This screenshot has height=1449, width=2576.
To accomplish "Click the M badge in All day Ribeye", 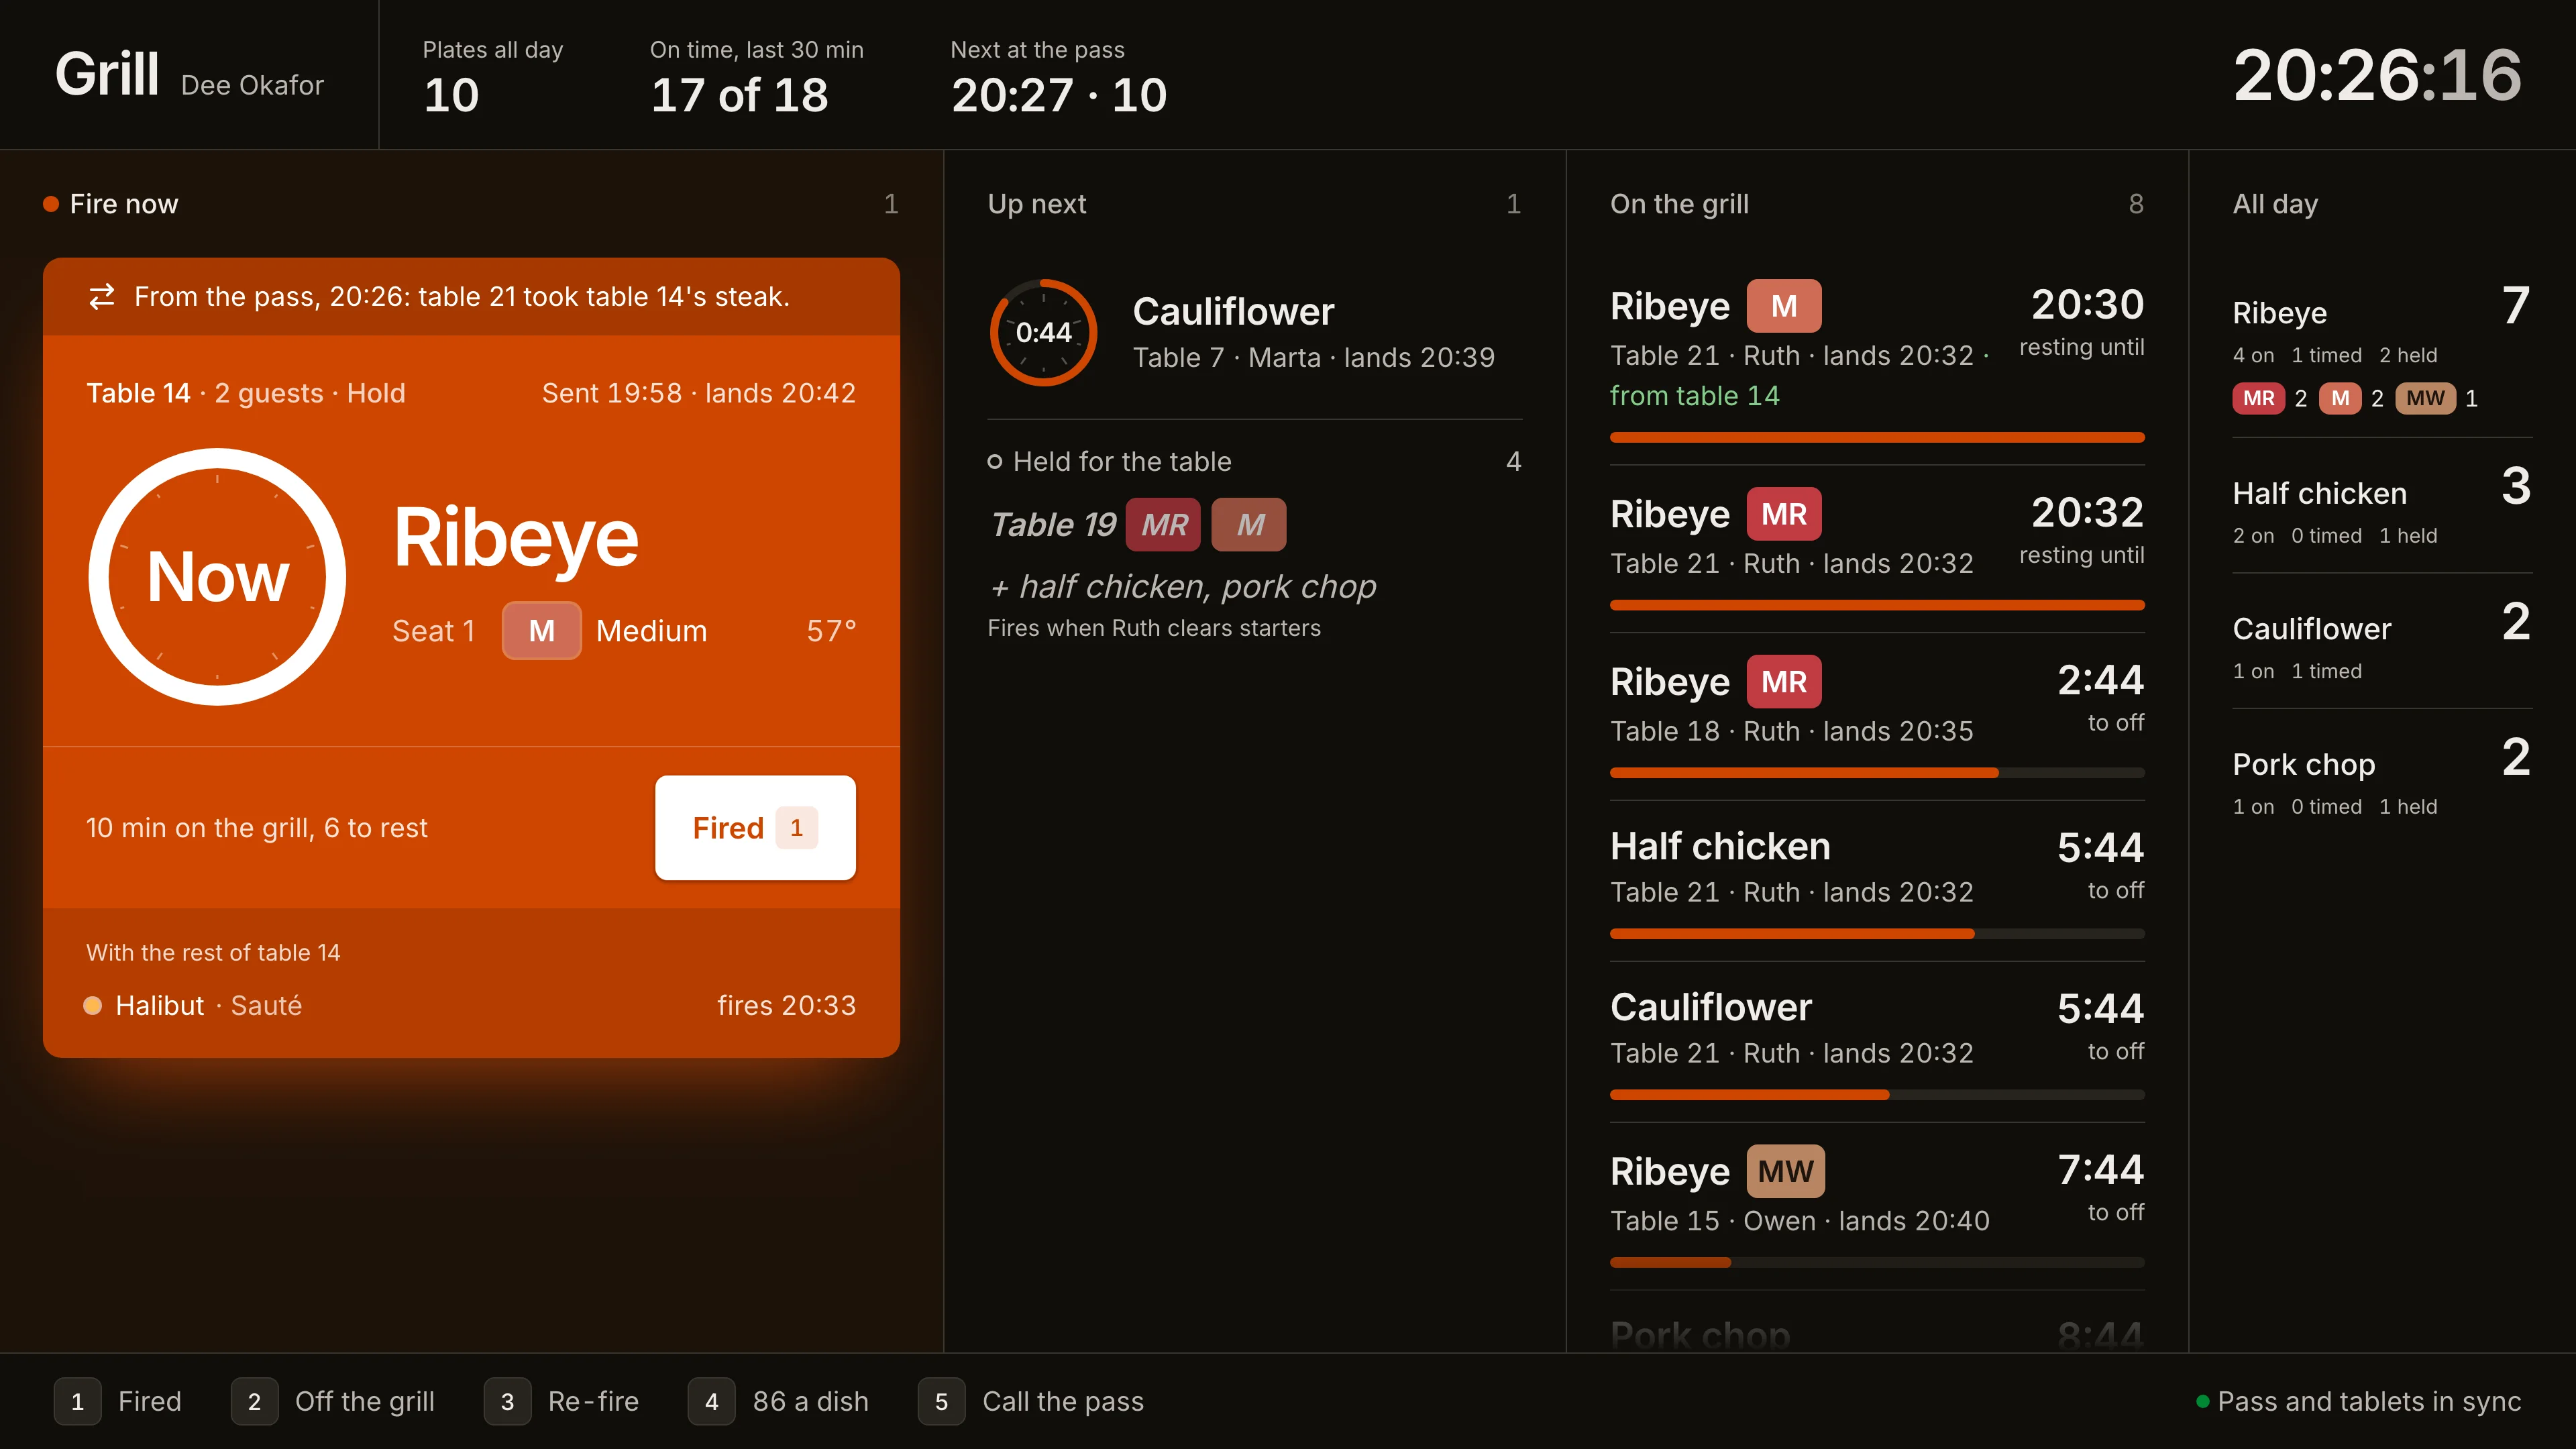I will tap(2340, 398).
